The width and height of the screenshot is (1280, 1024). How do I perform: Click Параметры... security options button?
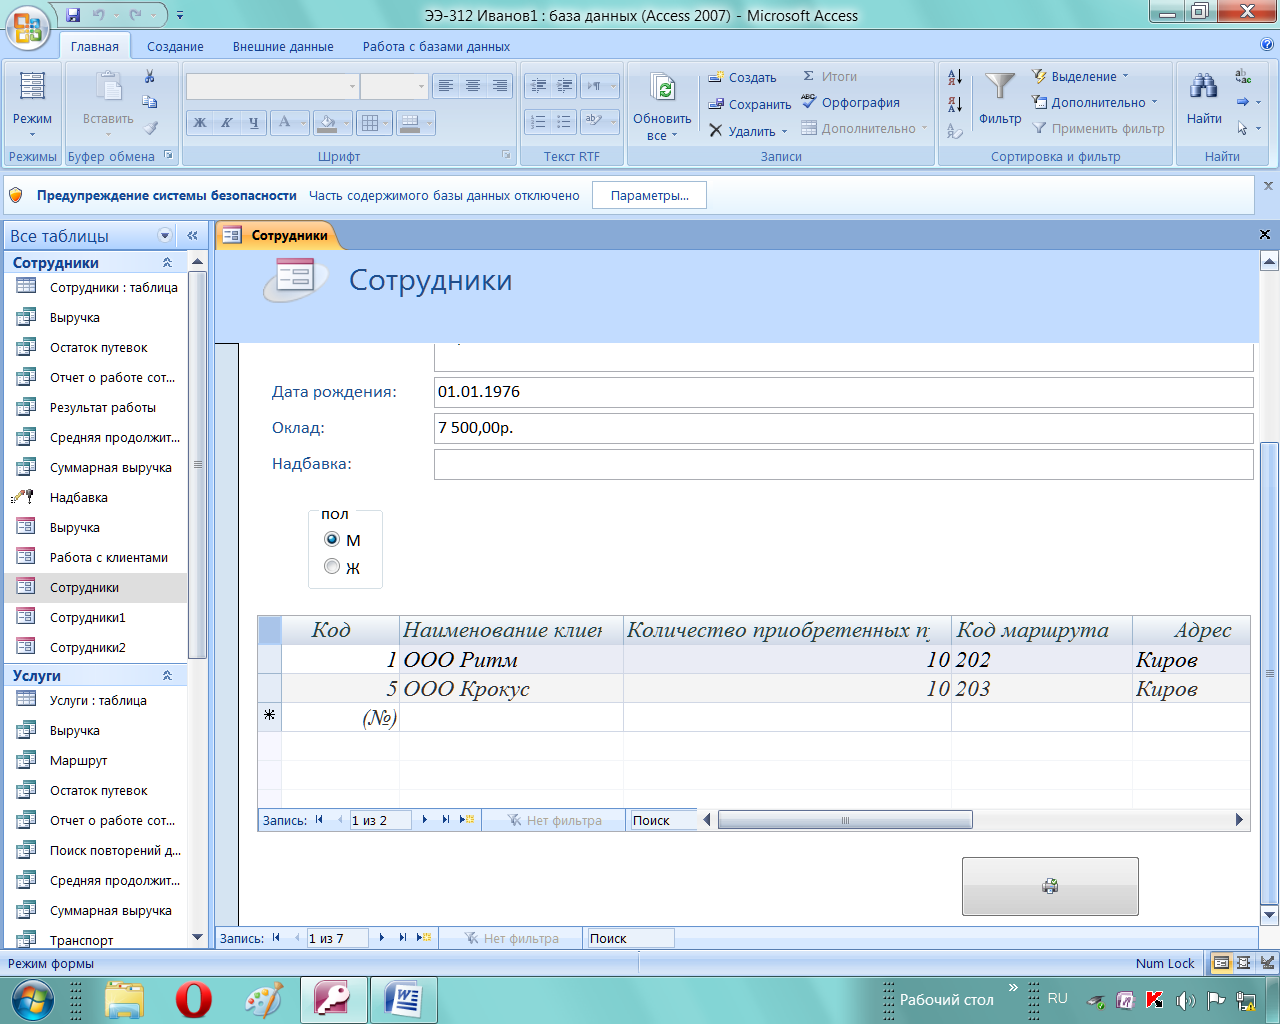pos(649,195)
